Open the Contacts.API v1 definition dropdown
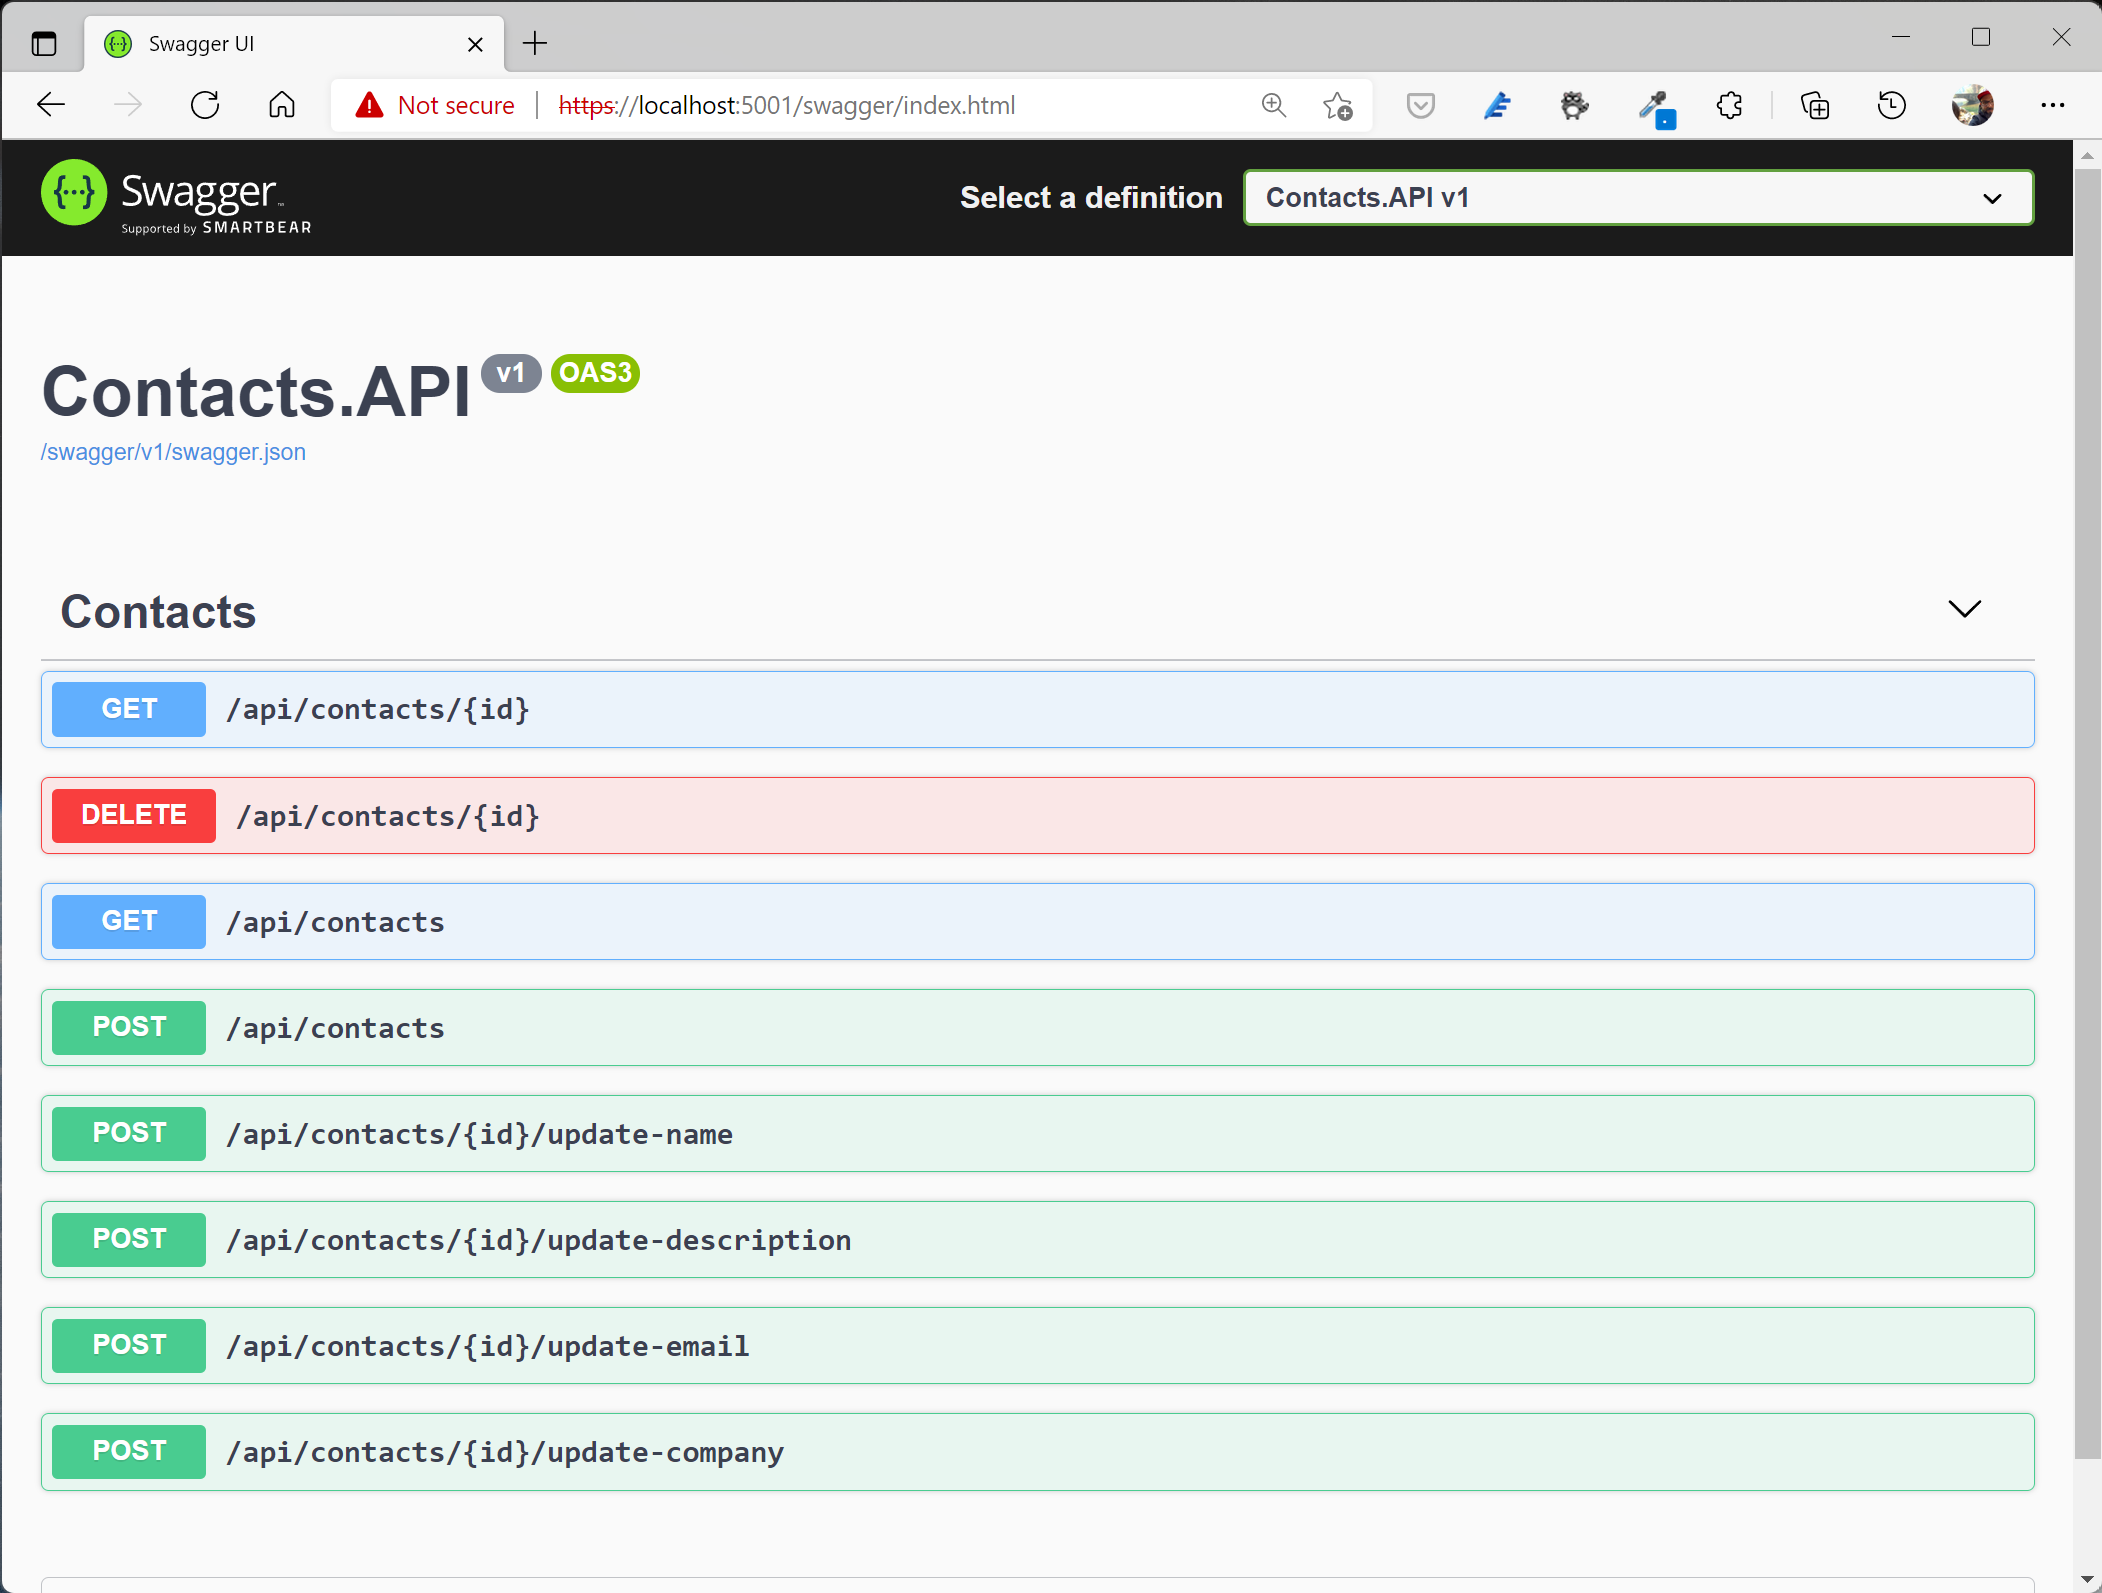Viewport: 2102px width, 1593px height. pos(1637,198)
